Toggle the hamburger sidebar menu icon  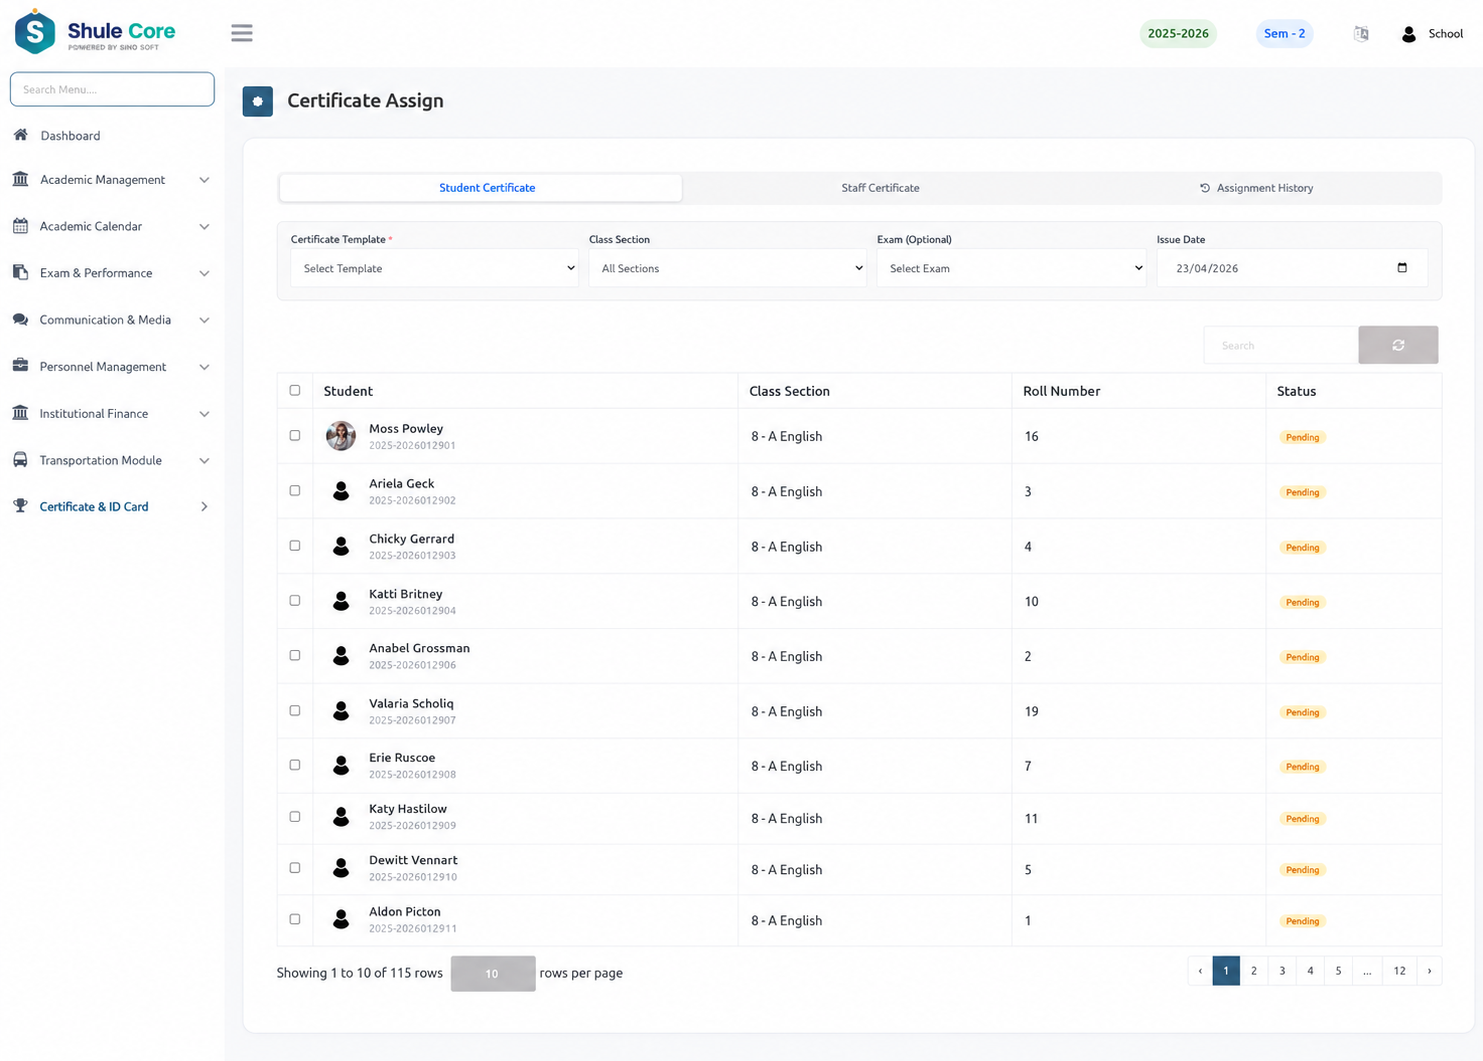pyautogui.click(x=242, y=33)
